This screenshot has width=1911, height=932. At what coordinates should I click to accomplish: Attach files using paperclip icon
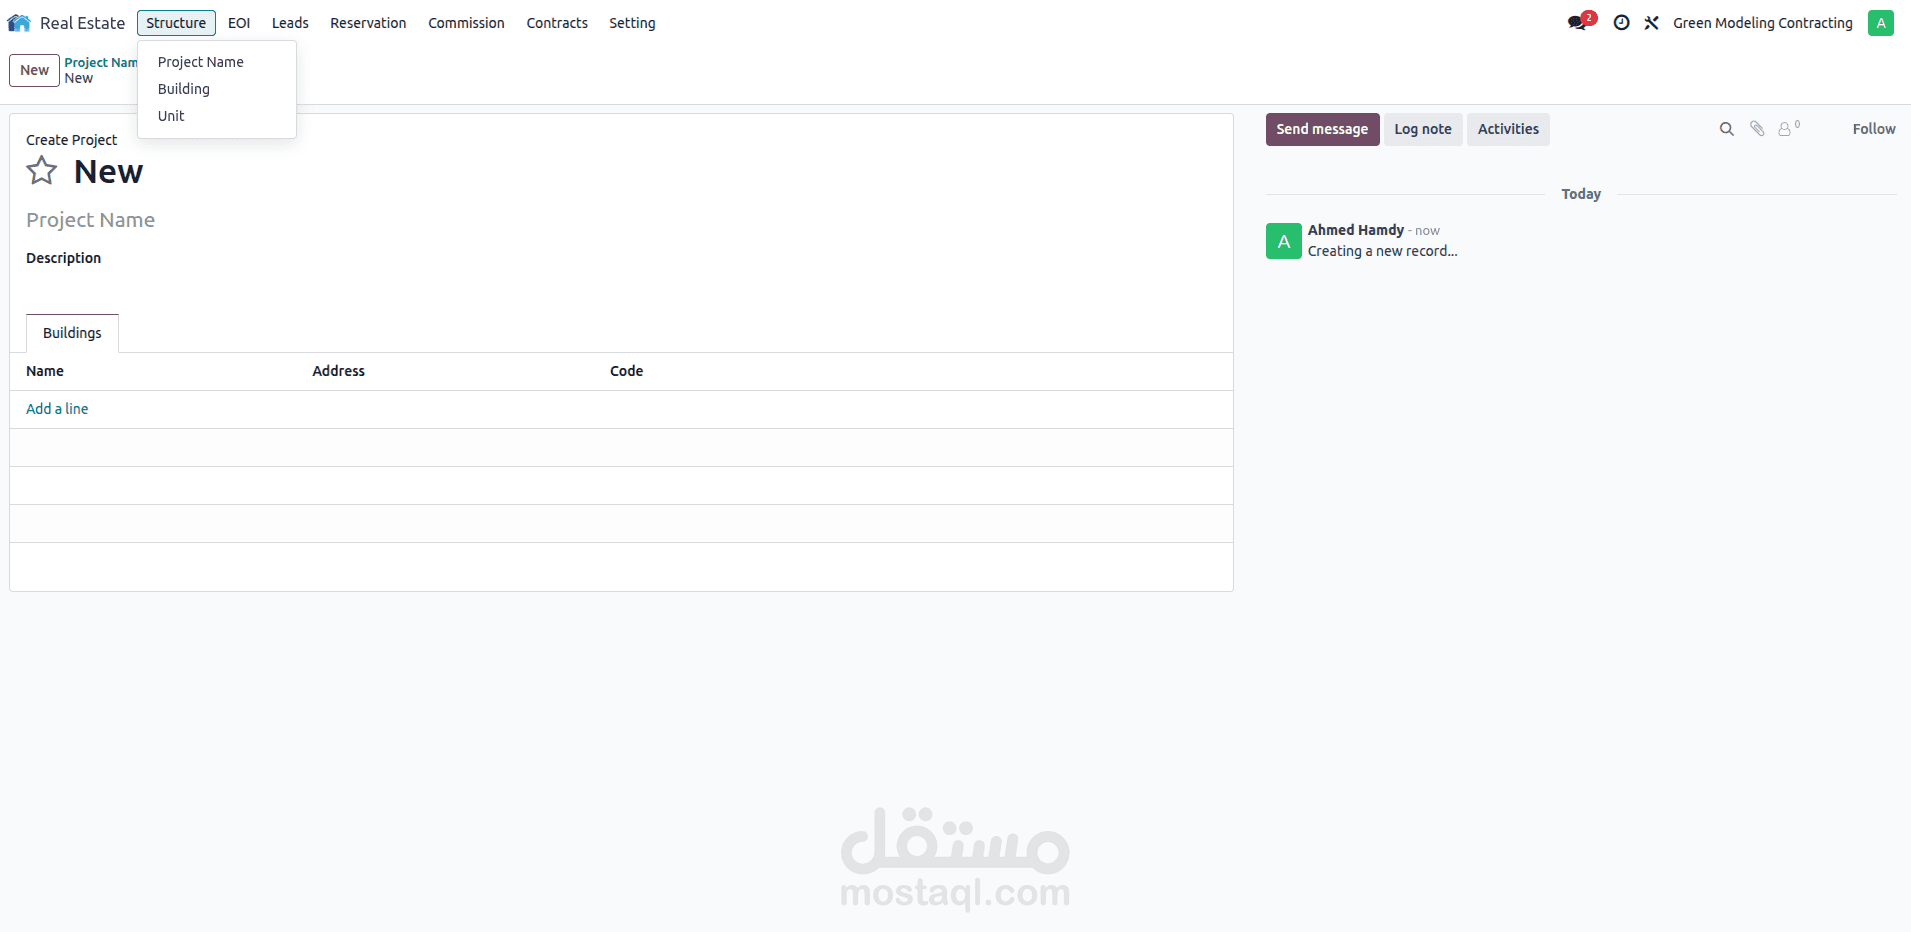pyautogui.click(x=1757, y=129)
